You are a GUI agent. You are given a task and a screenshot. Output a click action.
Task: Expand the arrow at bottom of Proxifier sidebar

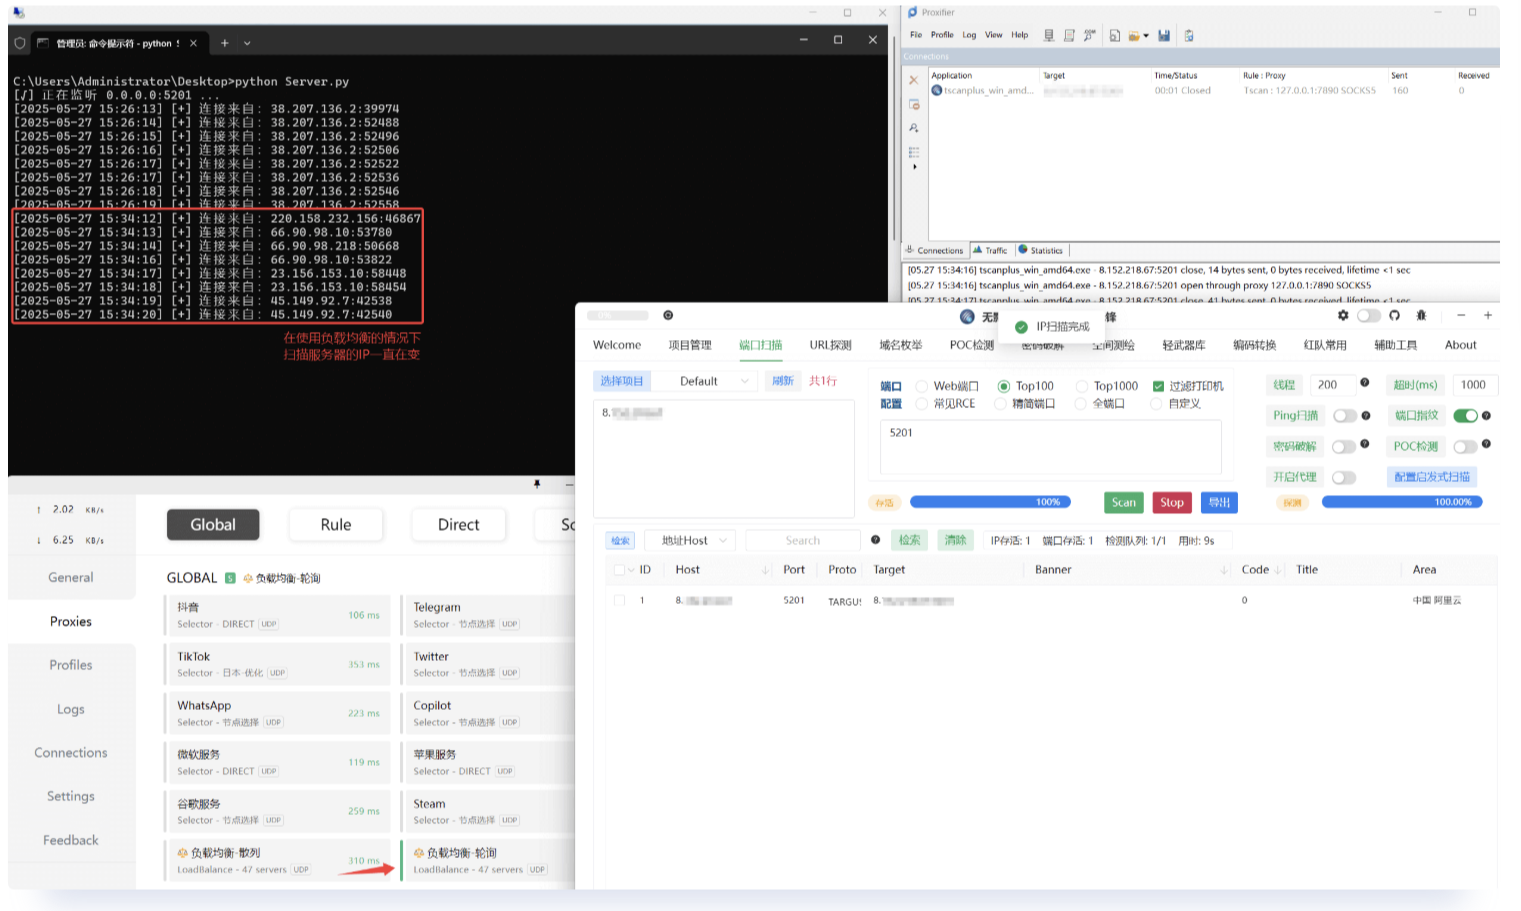point(914,167)
